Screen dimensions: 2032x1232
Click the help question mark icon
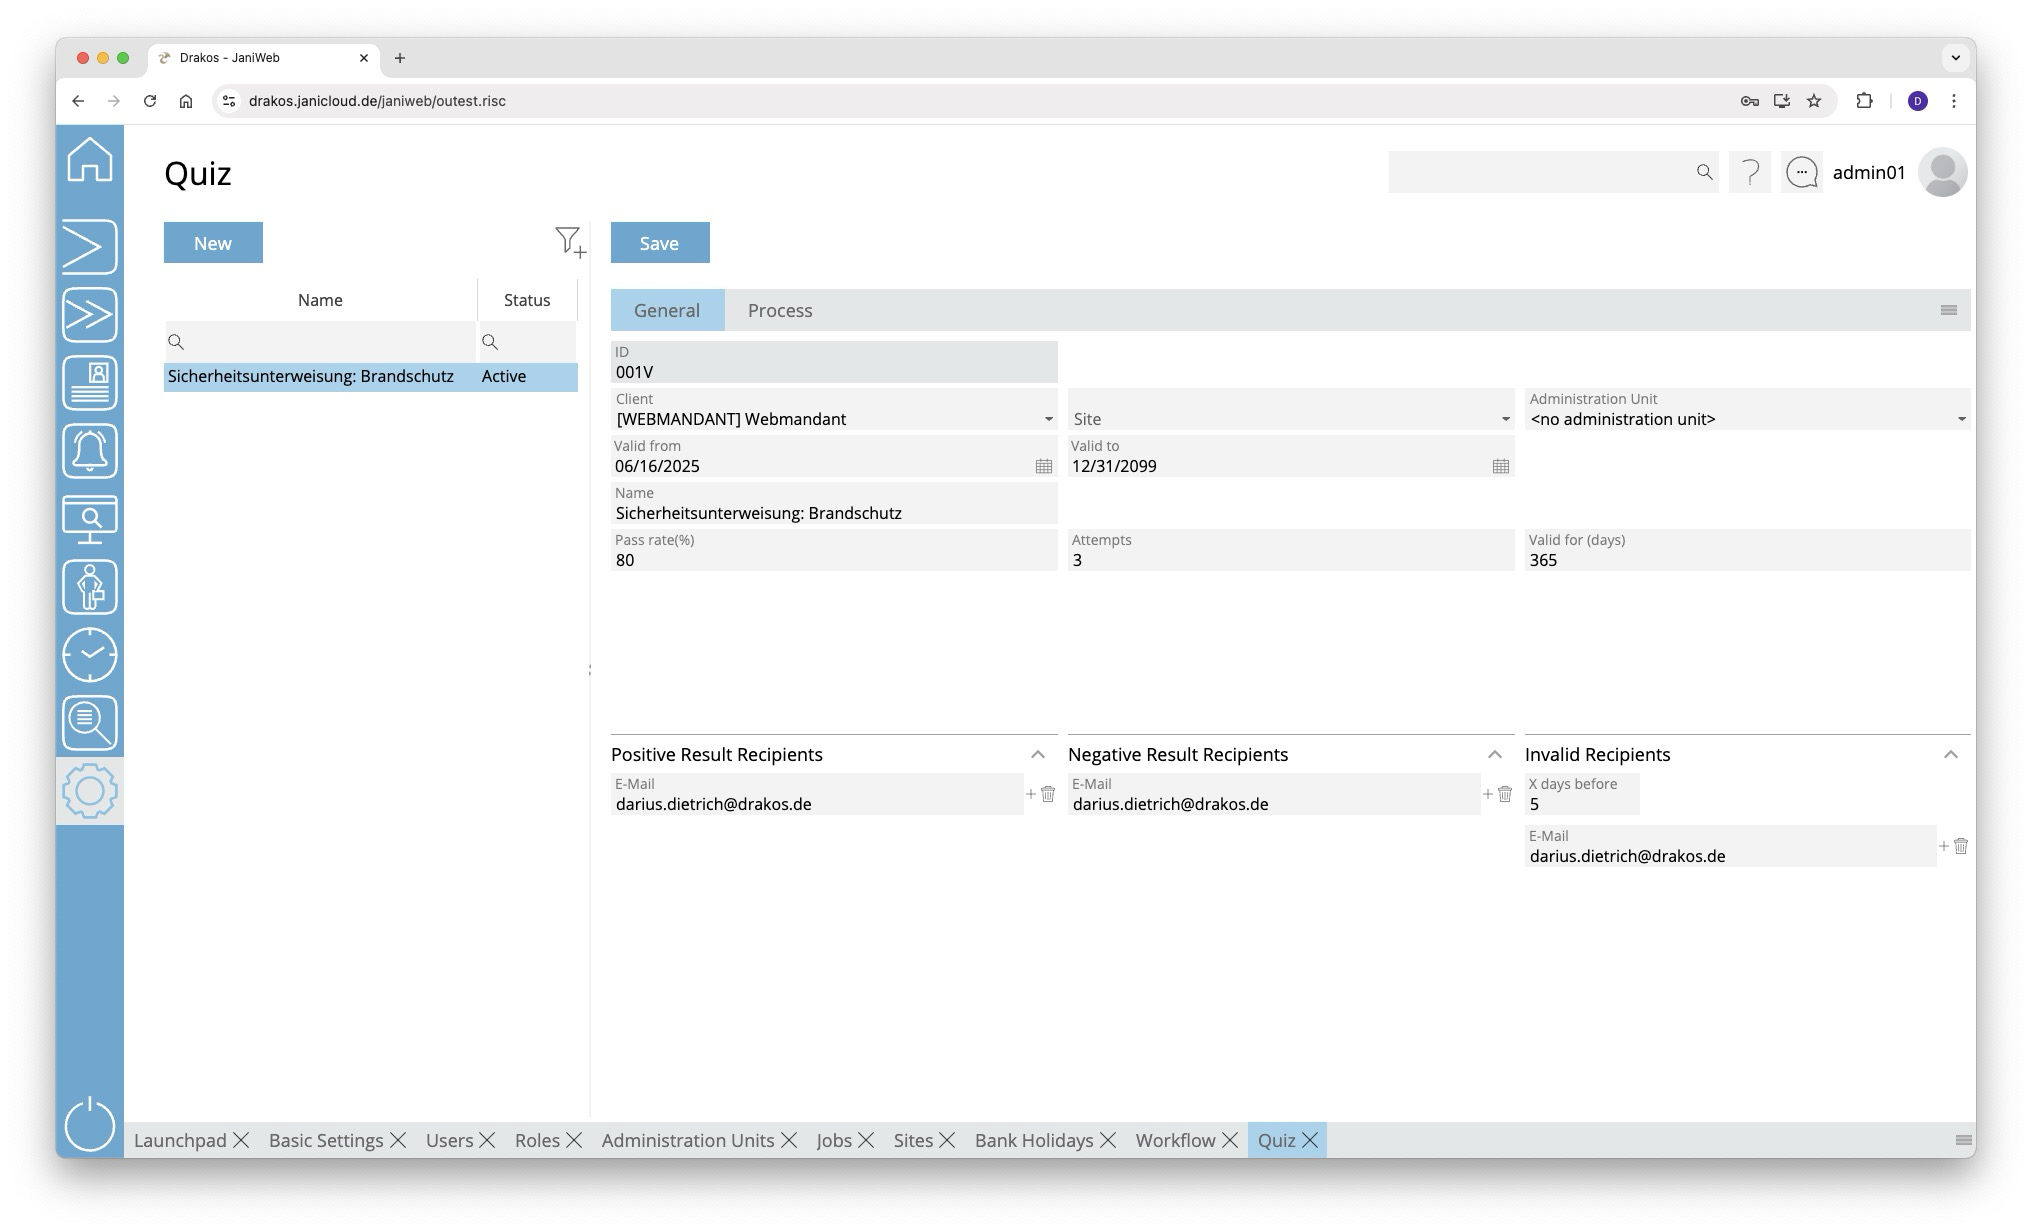[1749, 172]
